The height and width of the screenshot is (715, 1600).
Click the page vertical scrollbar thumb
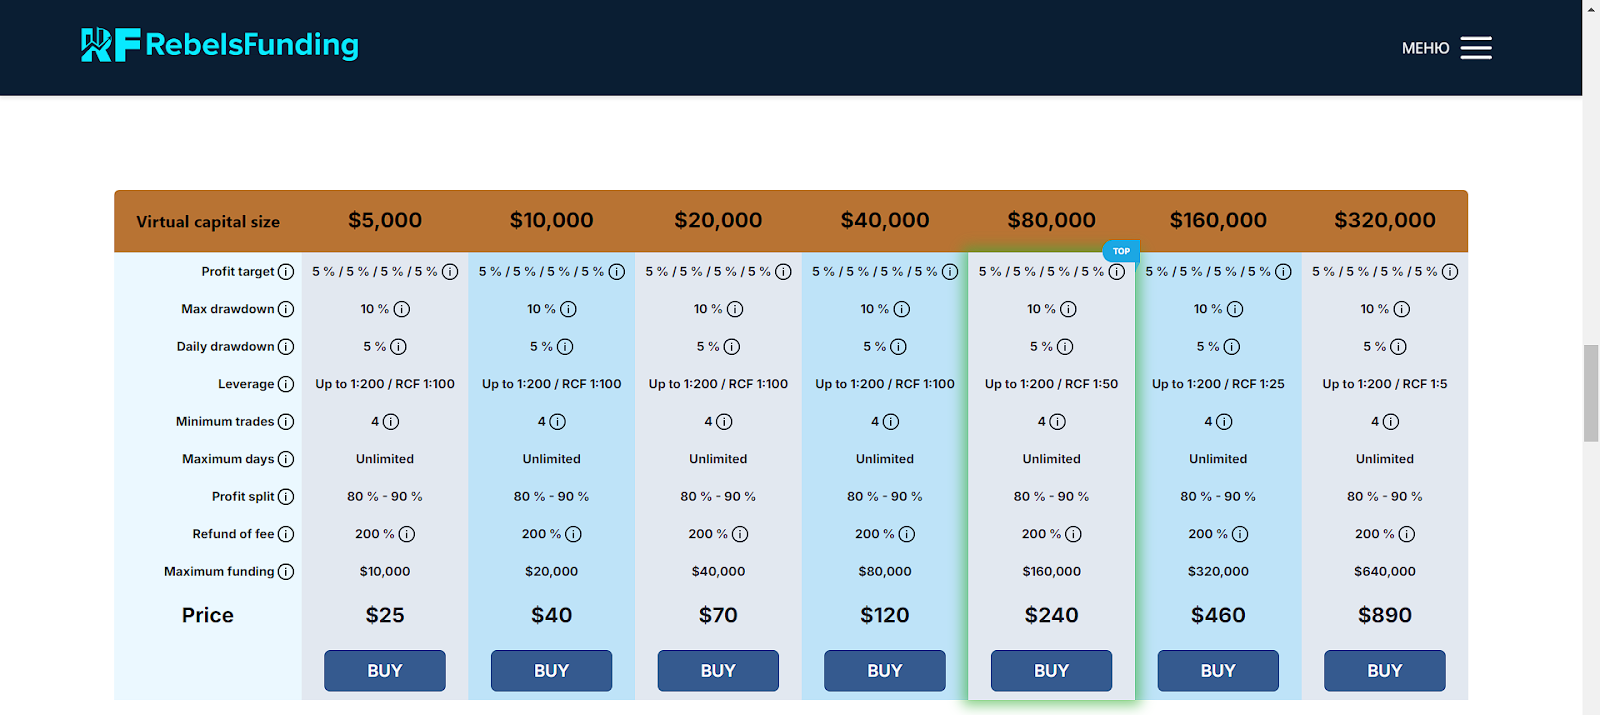point(1591,393)
